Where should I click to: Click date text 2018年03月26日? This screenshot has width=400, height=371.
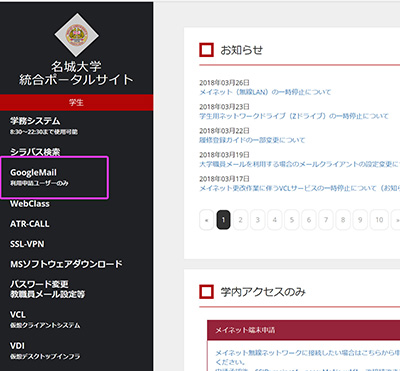(224, 83)
